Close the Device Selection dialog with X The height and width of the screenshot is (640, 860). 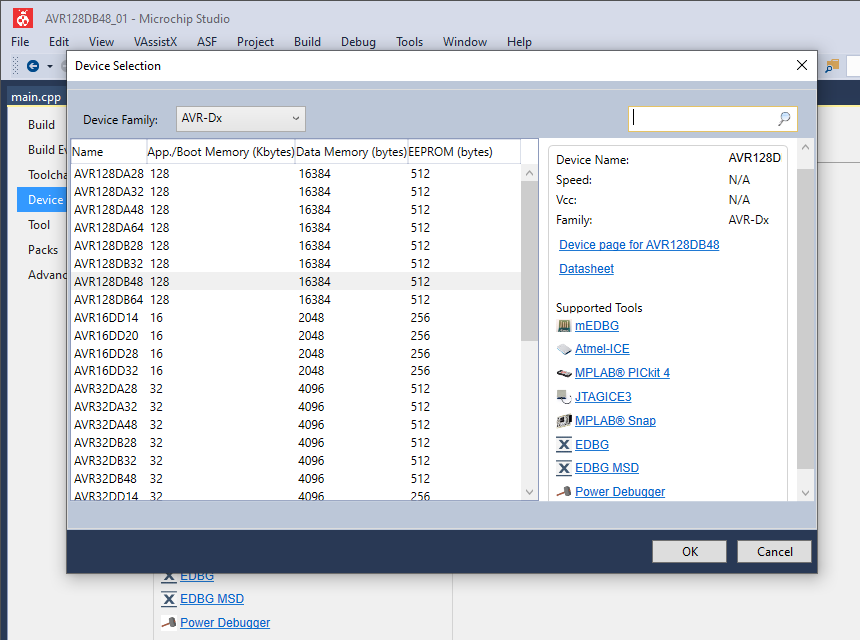801,65
